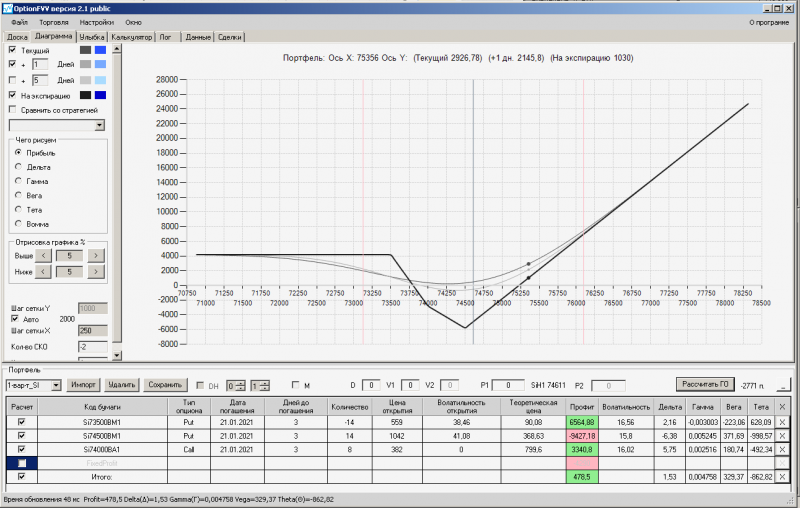Screen dimensions: 800x508
Task: Uncheck the Итого row checkbox
Action: (x=21, y=477)
